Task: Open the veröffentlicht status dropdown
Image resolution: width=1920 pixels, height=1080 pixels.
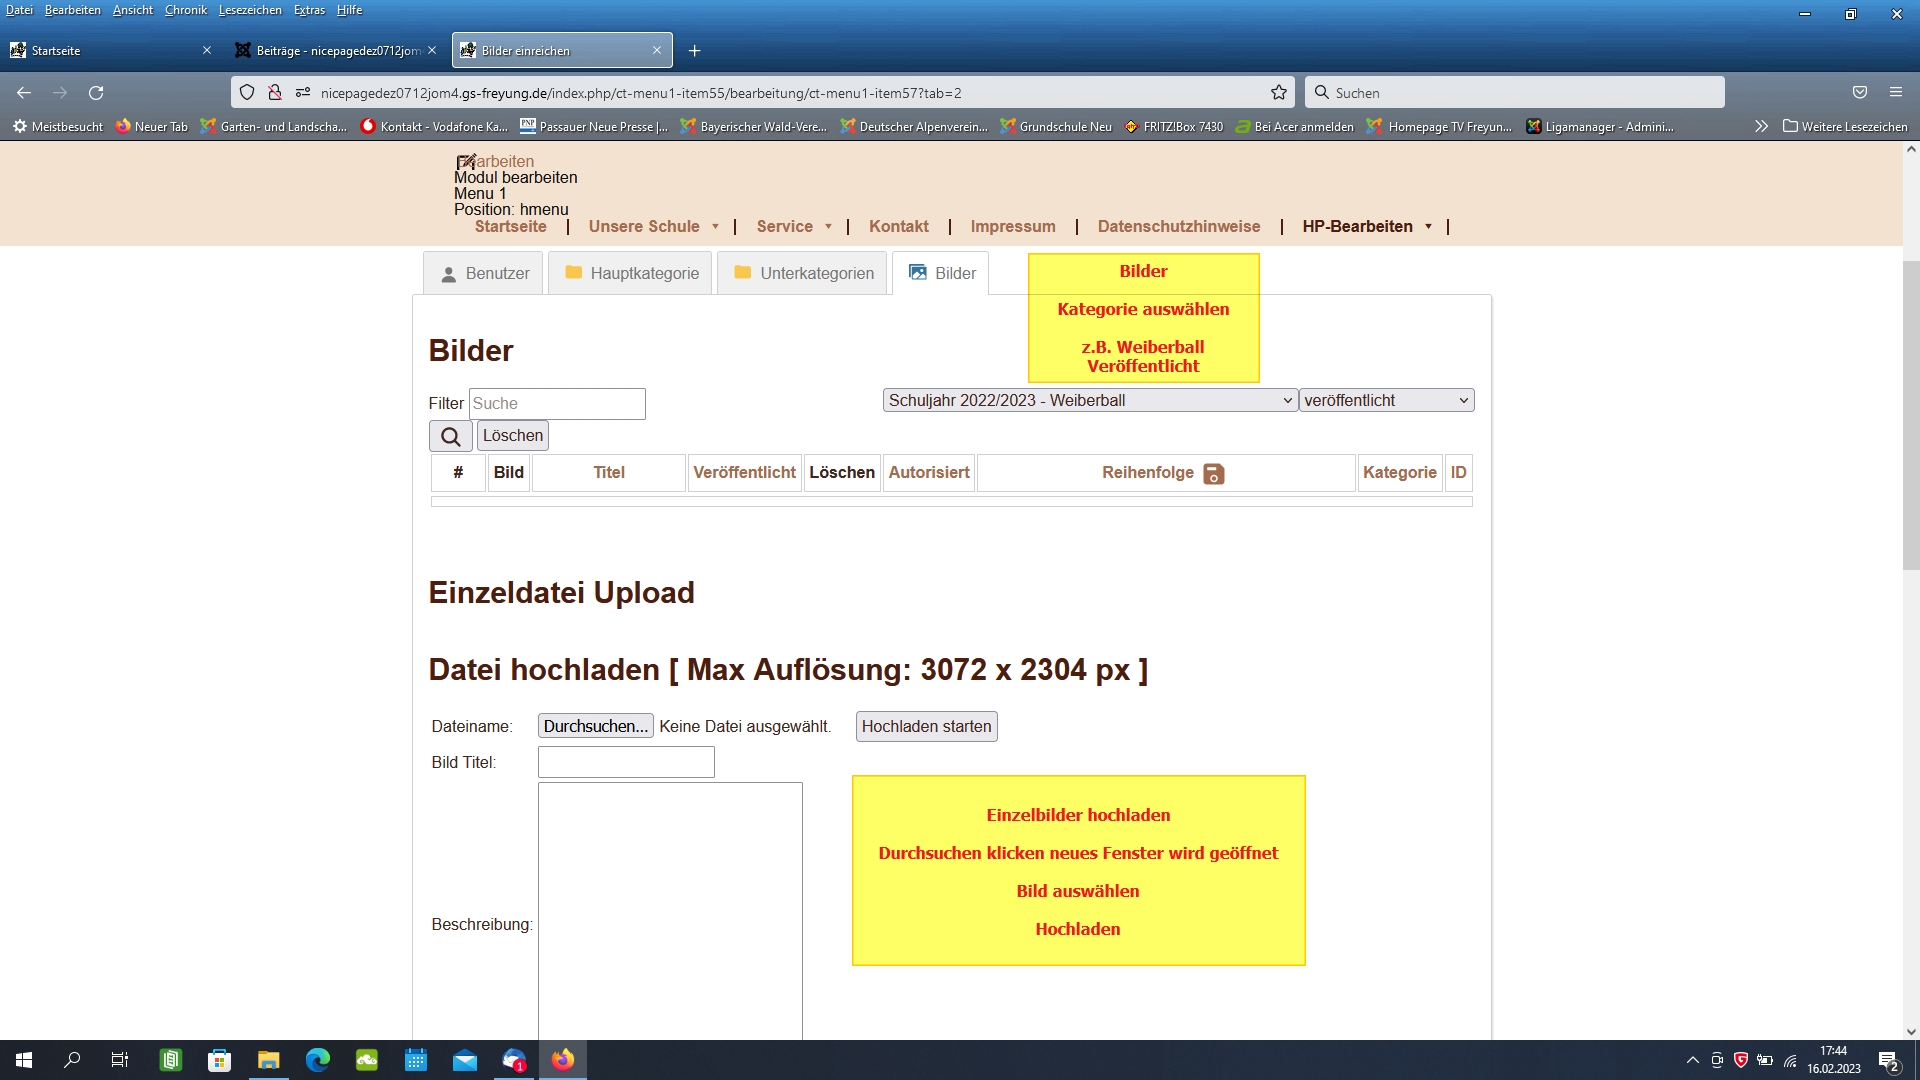Action: pos(1386,401)
